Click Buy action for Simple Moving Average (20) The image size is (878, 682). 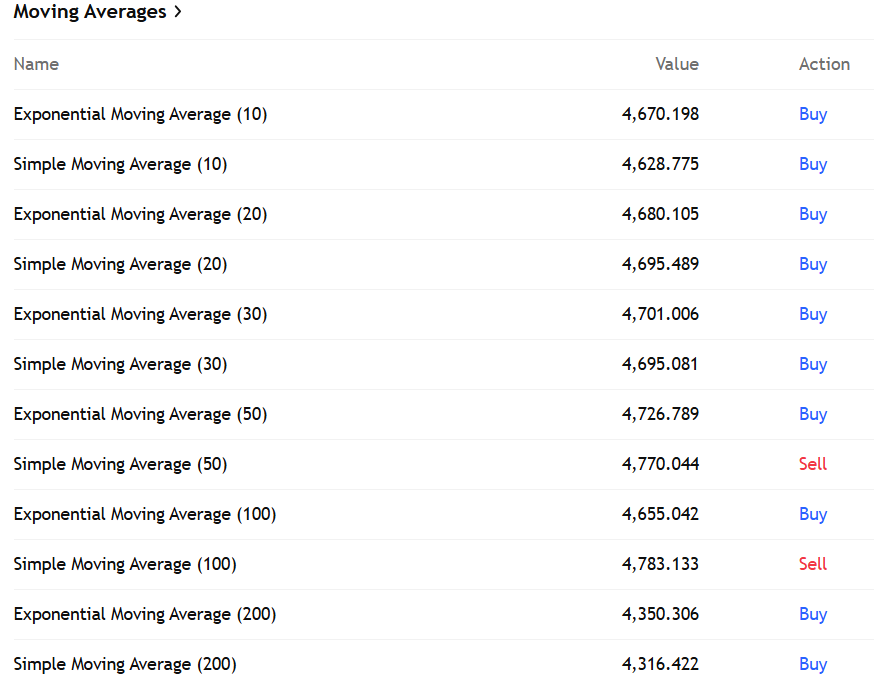point(813,264)
